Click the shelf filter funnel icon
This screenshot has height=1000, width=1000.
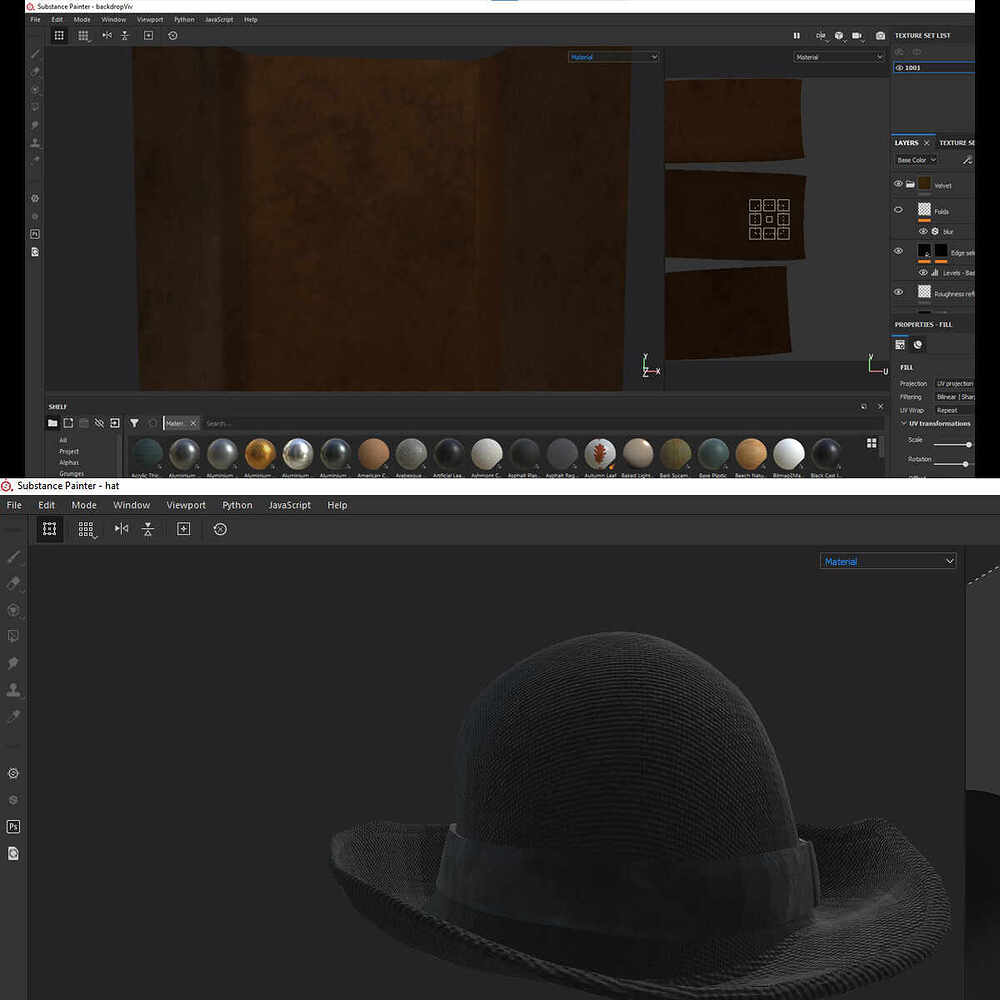(x=135, y=423)
